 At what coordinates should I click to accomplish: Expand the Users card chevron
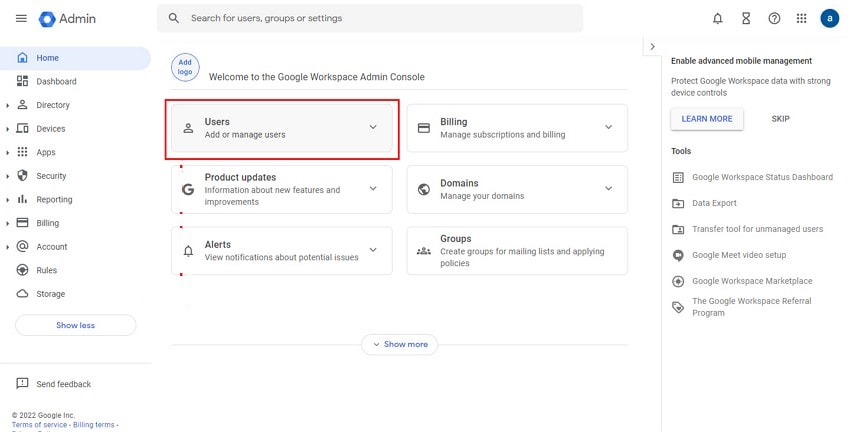pos(373,128)
